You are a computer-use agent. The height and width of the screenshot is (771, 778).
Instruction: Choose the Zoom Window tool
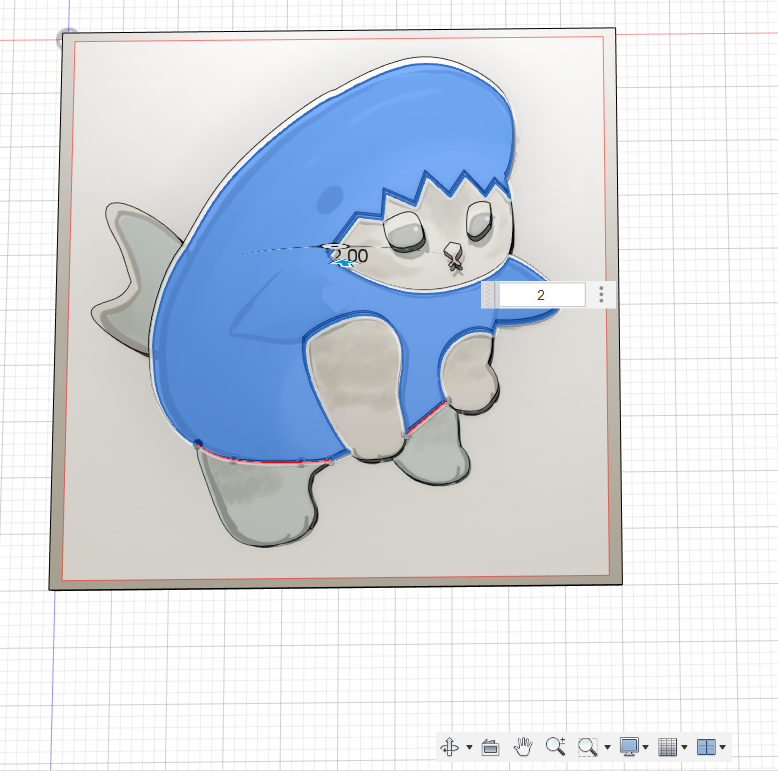(x=587, y=747)
